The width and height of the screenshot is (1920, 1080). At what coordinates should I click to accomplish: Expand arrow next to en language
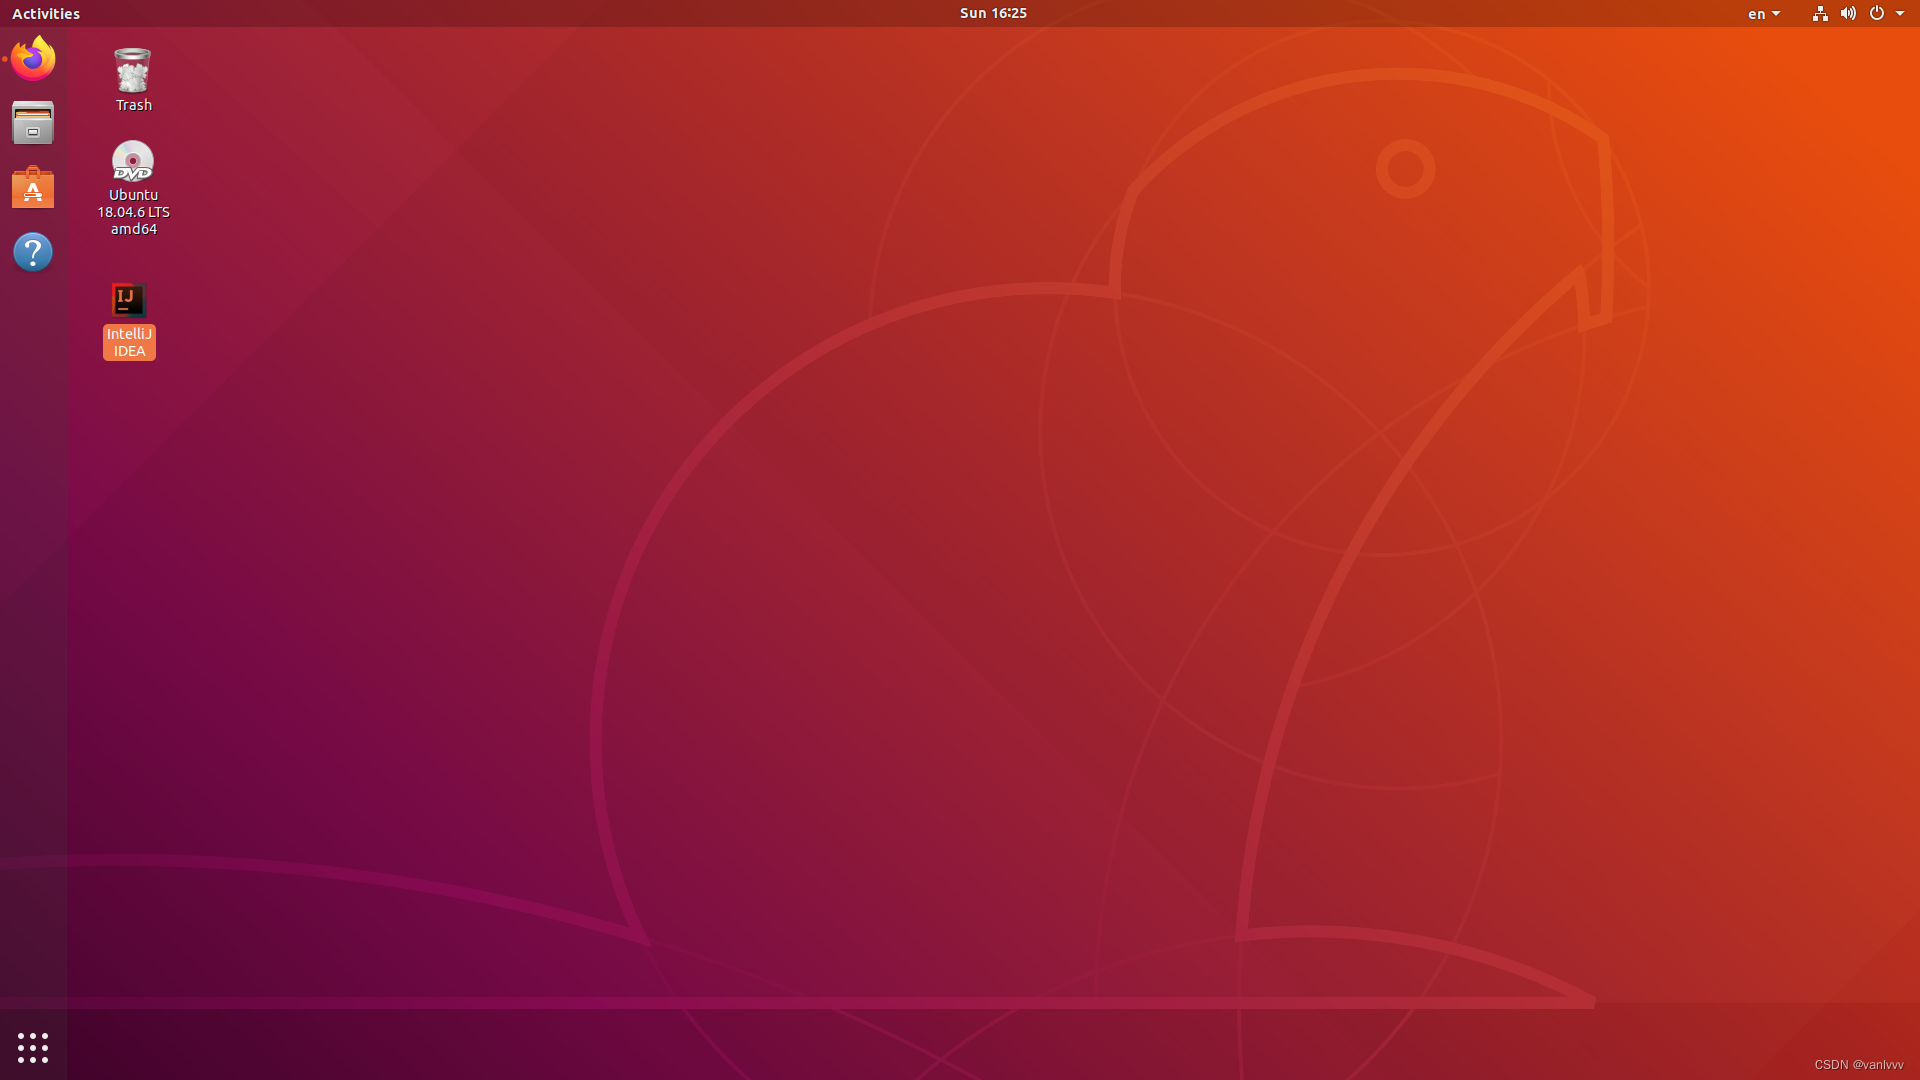(1776, 14)
